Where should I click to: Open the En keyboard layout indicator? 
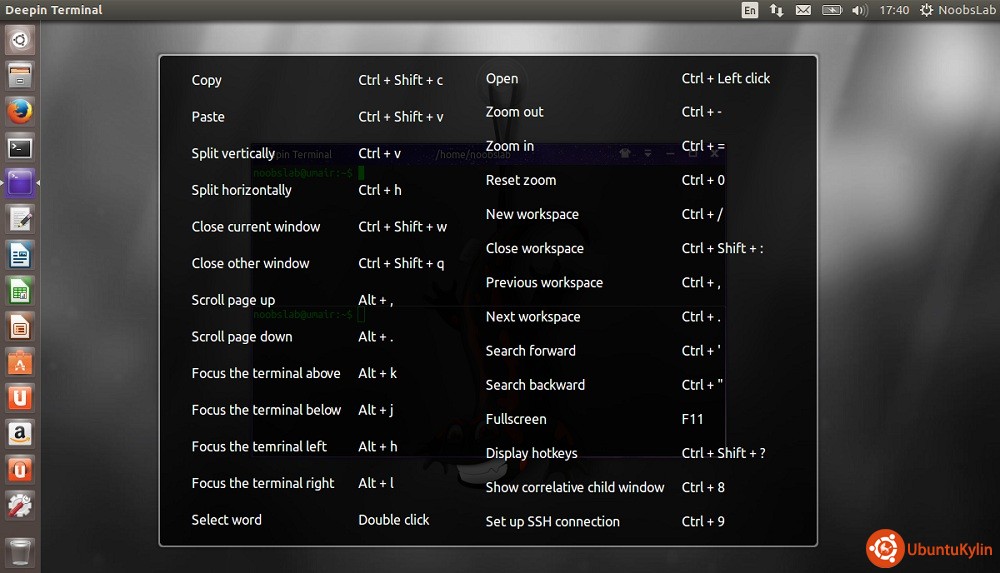750,10
